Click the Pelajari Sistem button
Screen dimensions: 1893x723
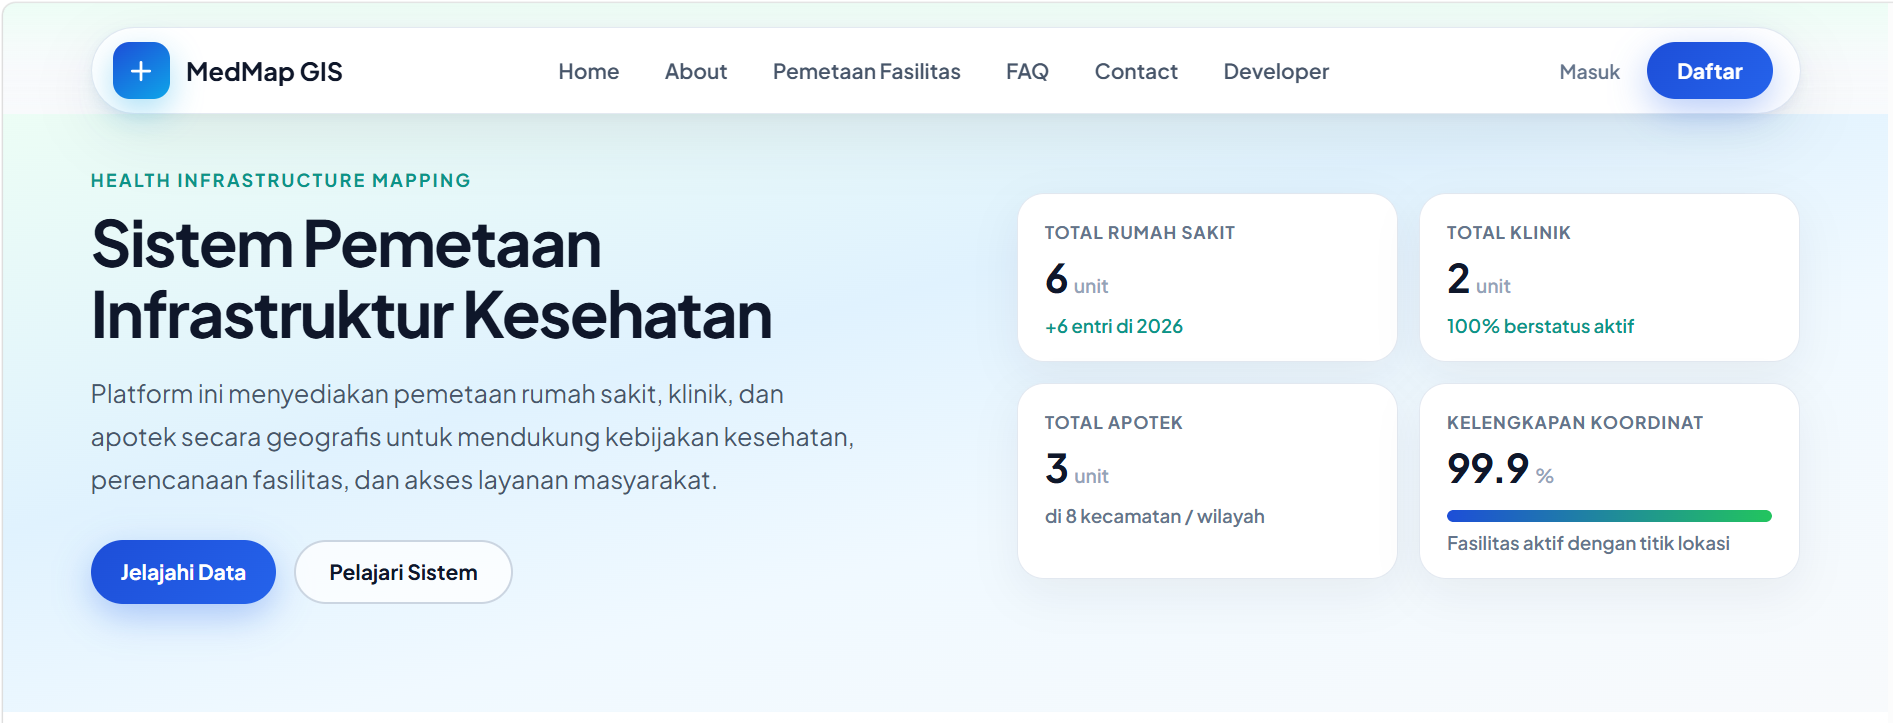403,572
